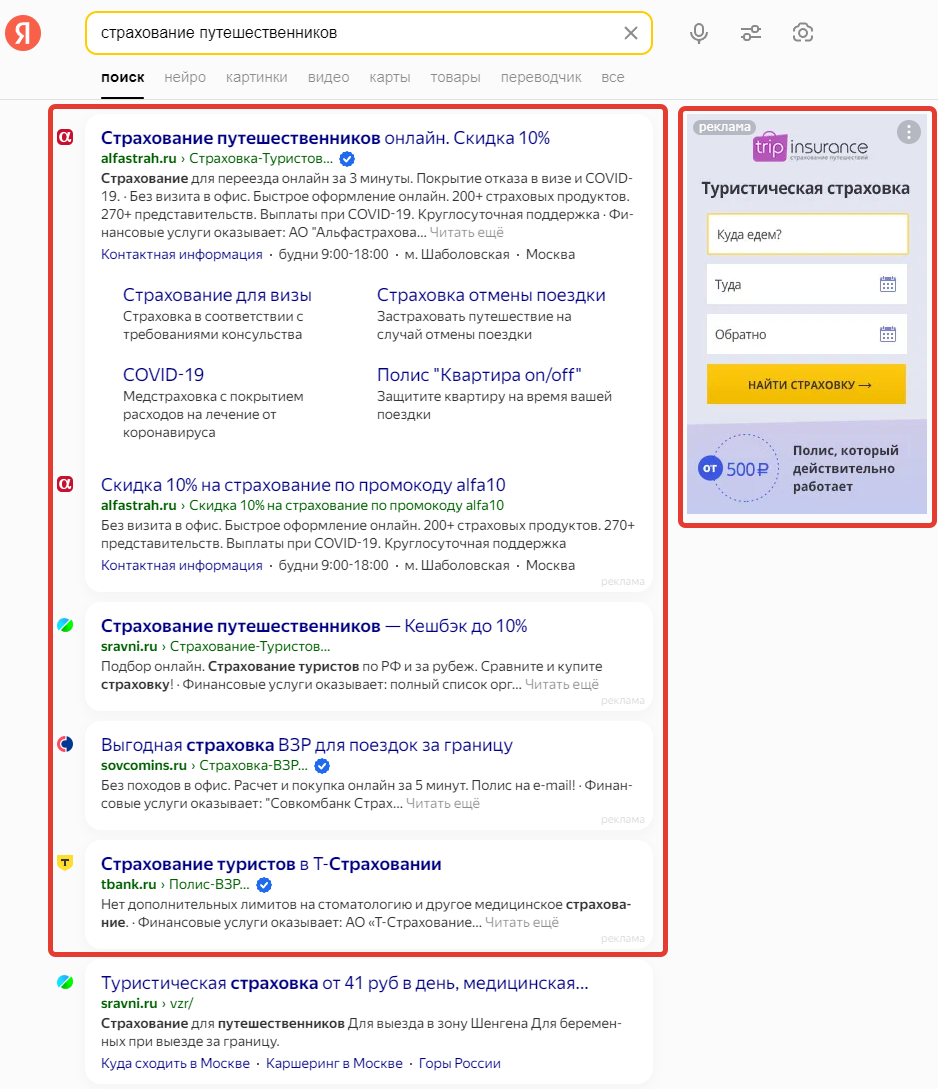
Task: Switch to the товары tab
Action: [455, 77]
